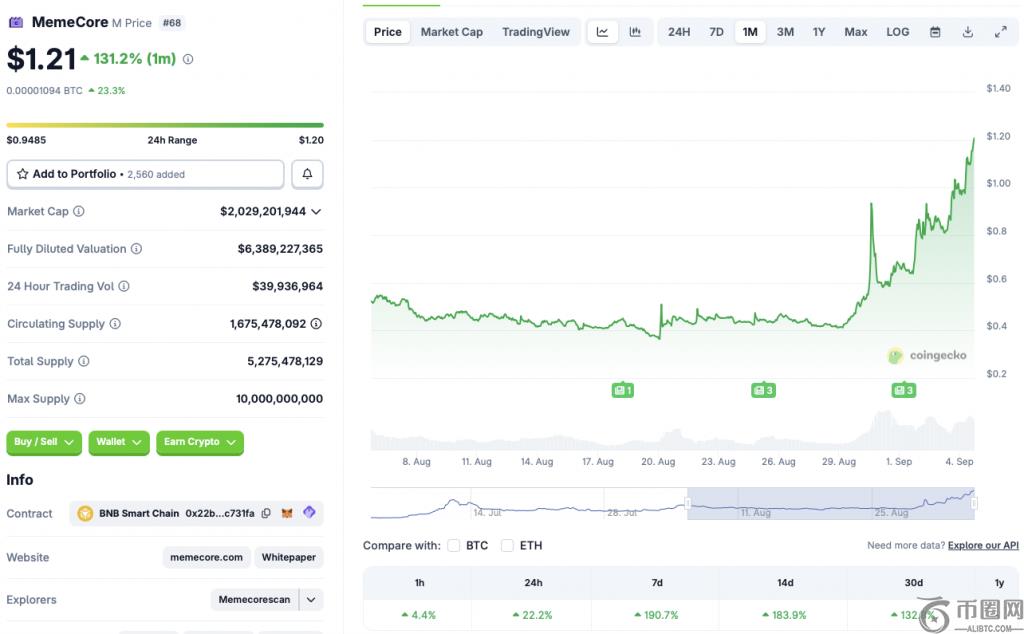Expand the Memecorescan explorers dropdown arrow

point(311,600)
